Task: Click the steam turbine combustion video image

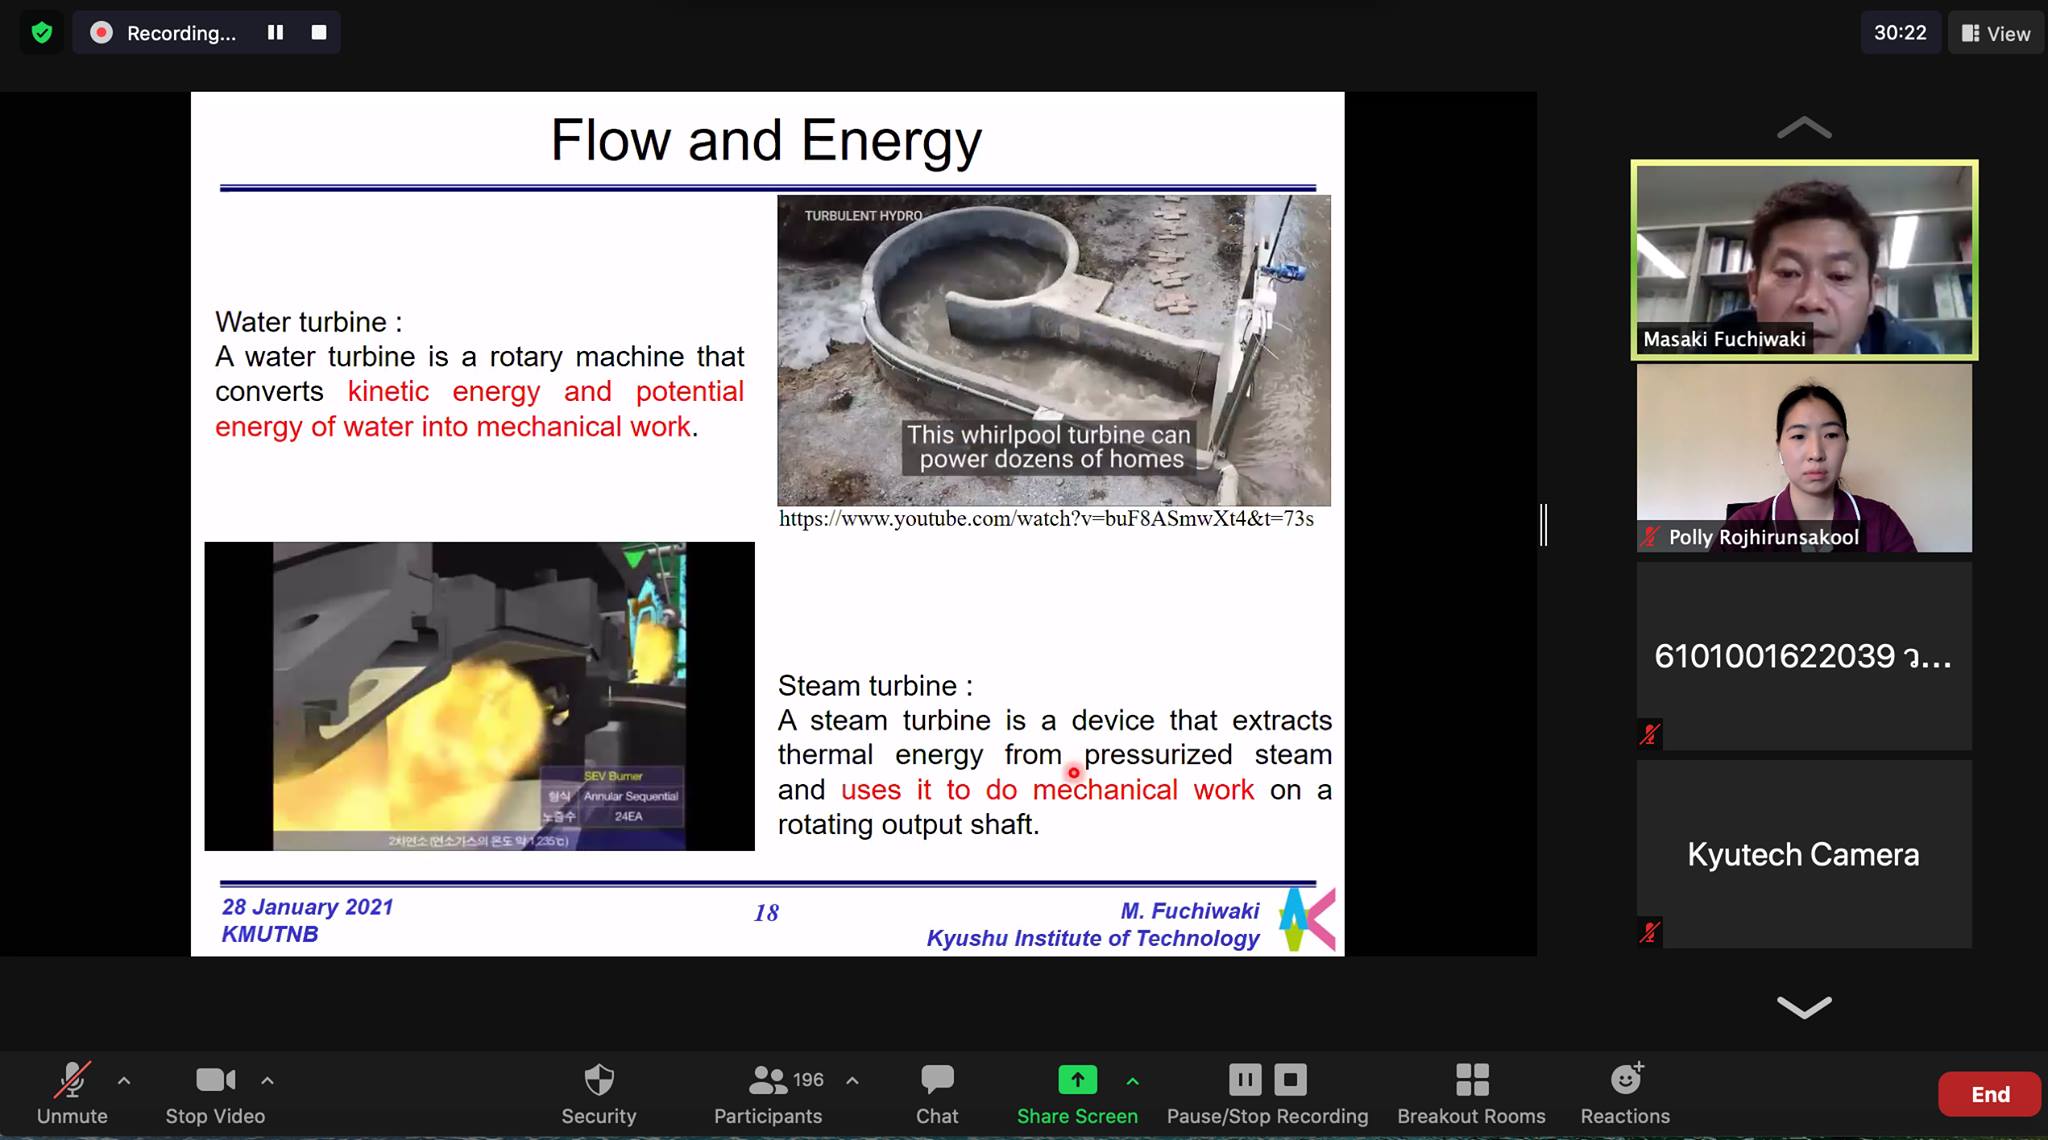Action: (x=480, y=696)
